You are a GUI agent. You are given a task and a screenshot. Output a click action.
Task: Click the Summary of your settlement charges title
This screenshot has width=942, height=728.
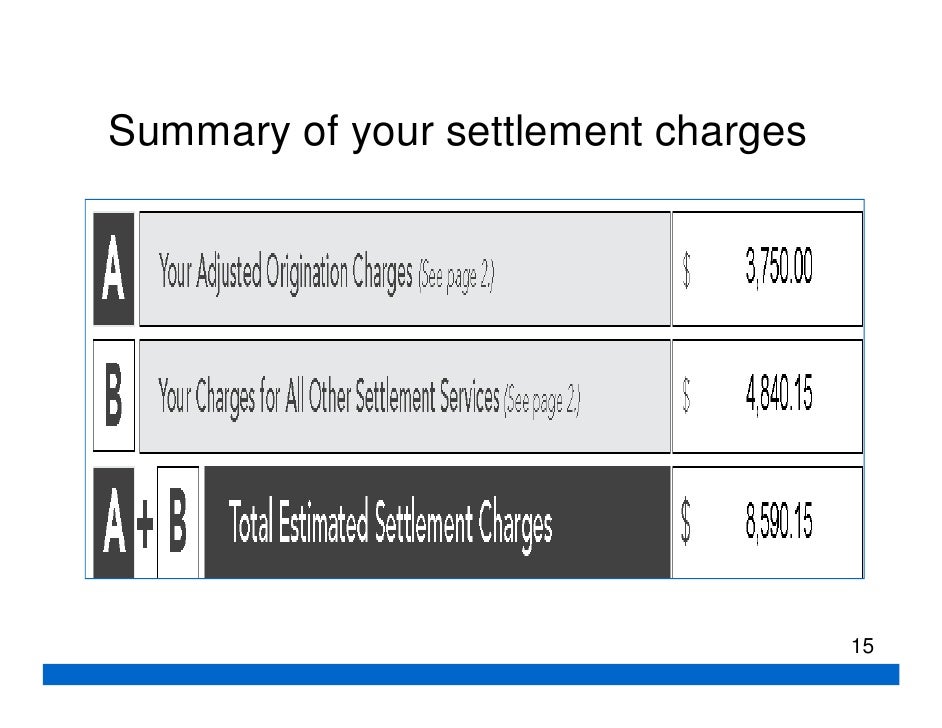click(x=457, y=133)
